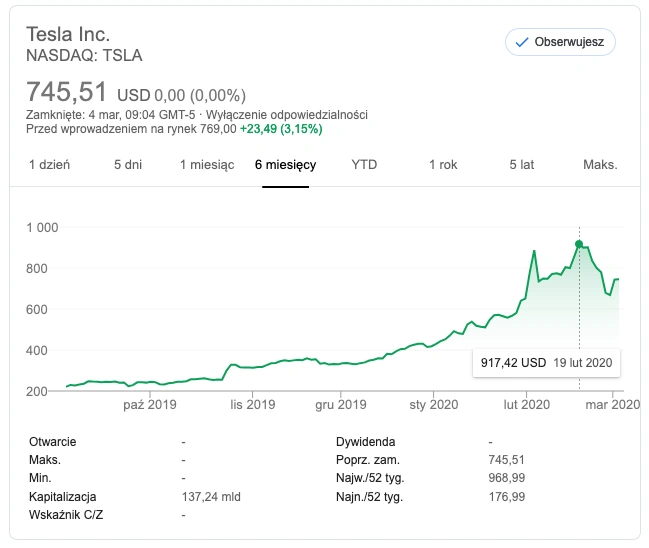Click the gru 2019 axis label
This screenshot has width=649, height=548.
(341, 404)
